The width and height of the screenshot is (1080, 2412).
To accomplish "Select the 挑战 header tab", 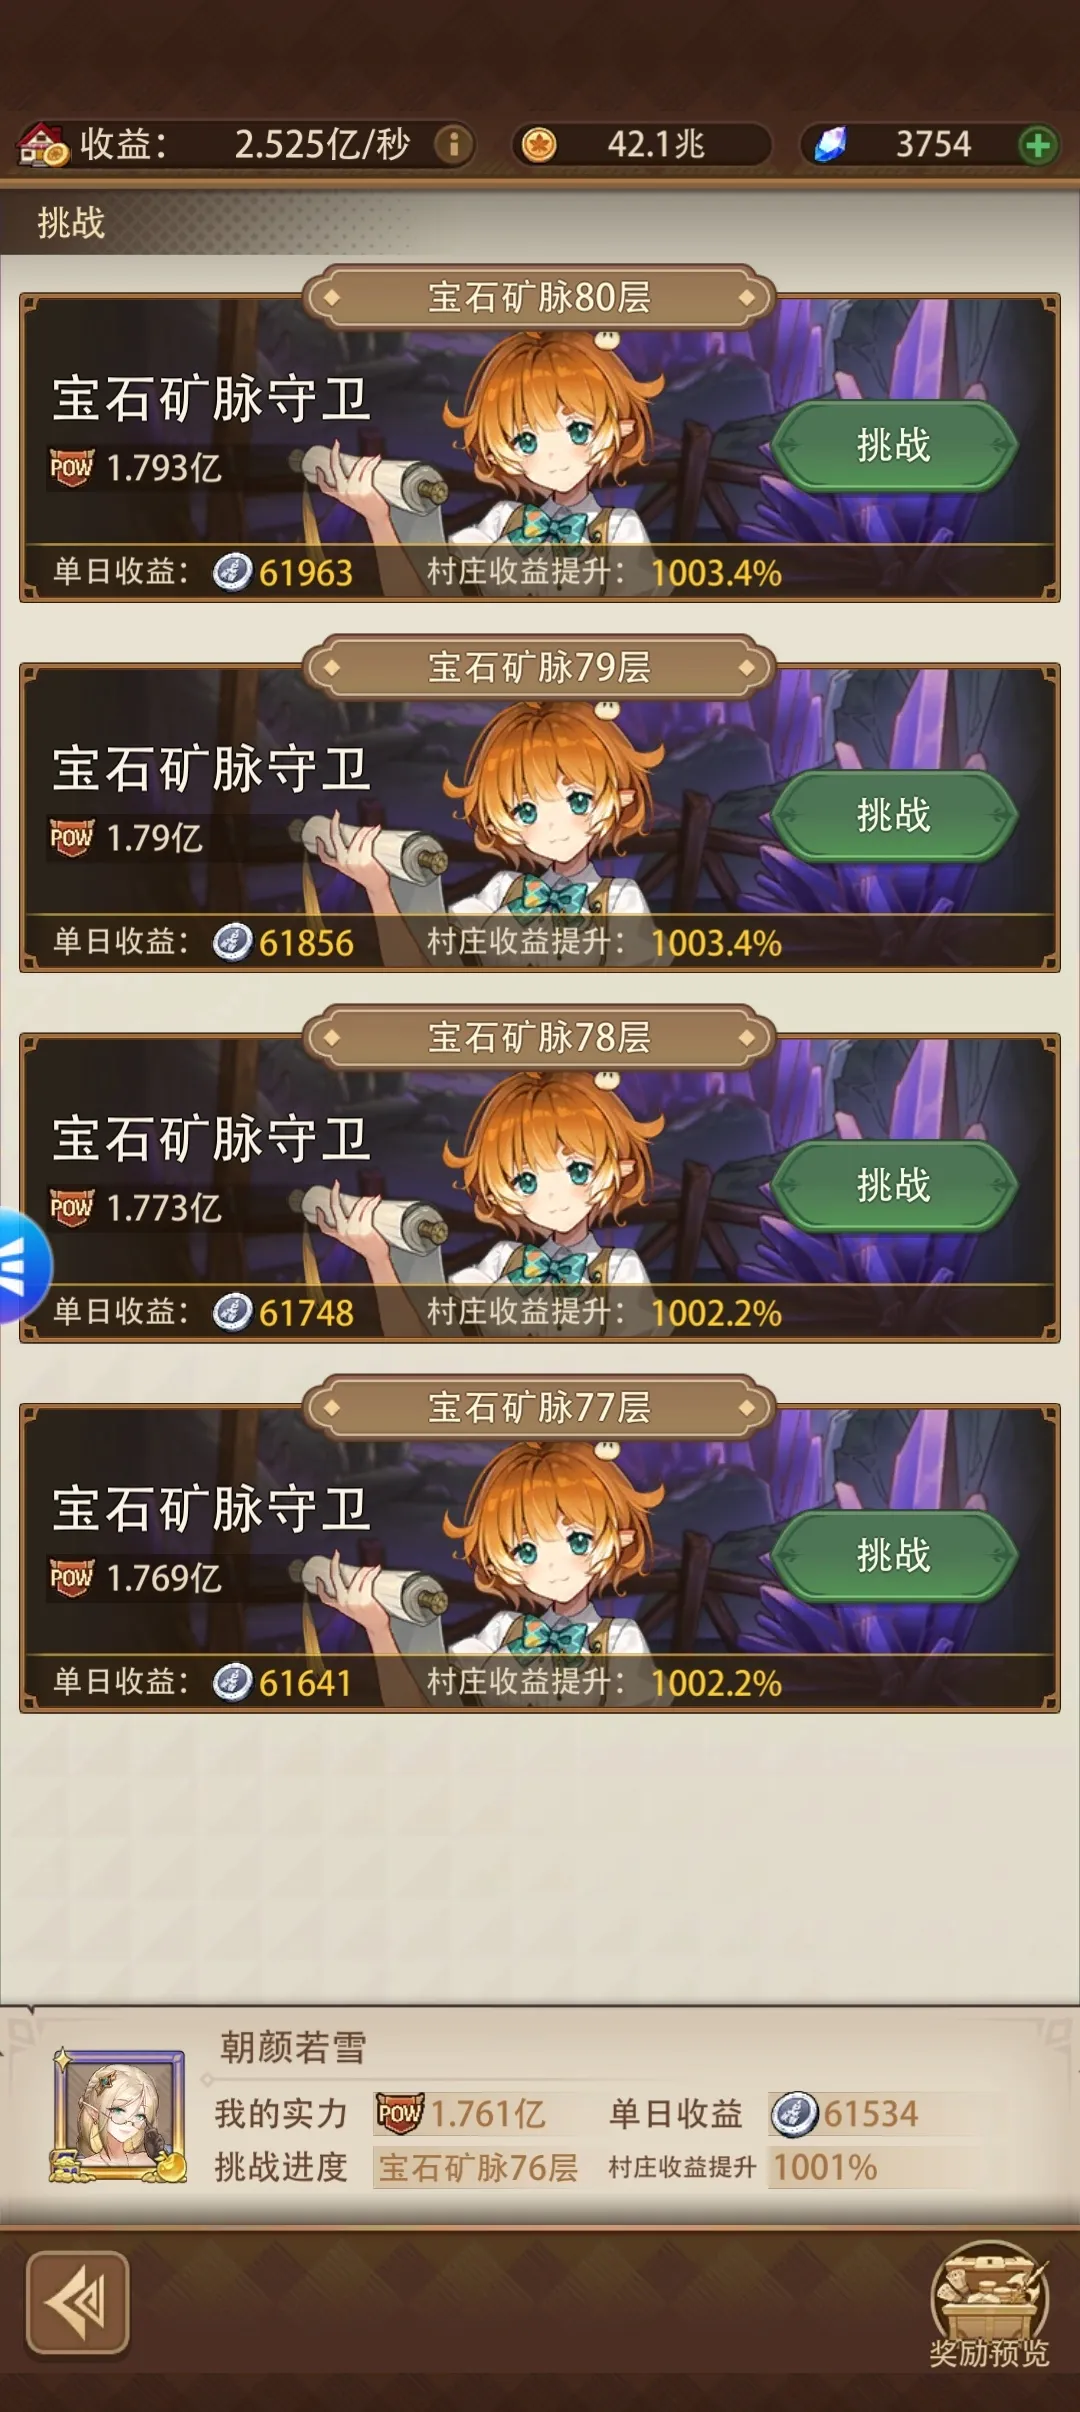I will [71, 222].
